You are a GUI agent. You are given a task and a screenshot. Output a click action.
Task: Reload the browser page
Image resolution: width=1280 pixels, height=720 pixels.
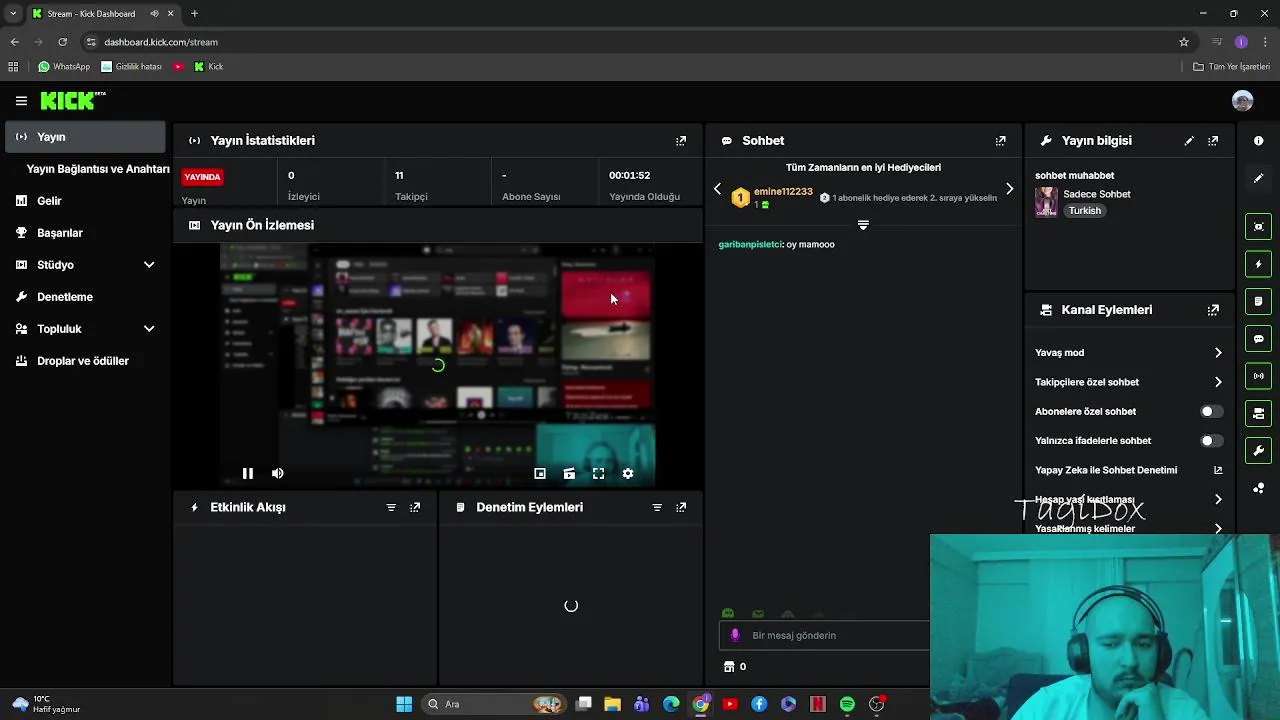[62, 42]
